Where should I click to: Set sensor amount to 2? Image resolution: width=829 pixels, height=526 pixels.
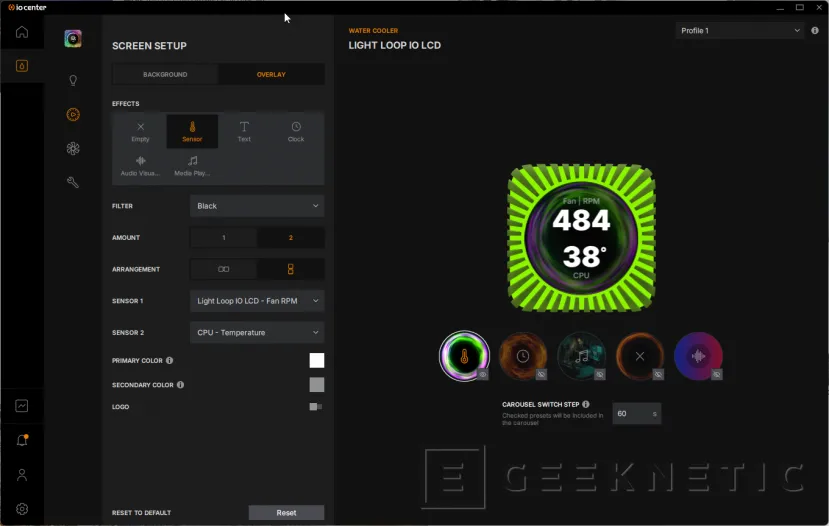click(x=290, y=238)
